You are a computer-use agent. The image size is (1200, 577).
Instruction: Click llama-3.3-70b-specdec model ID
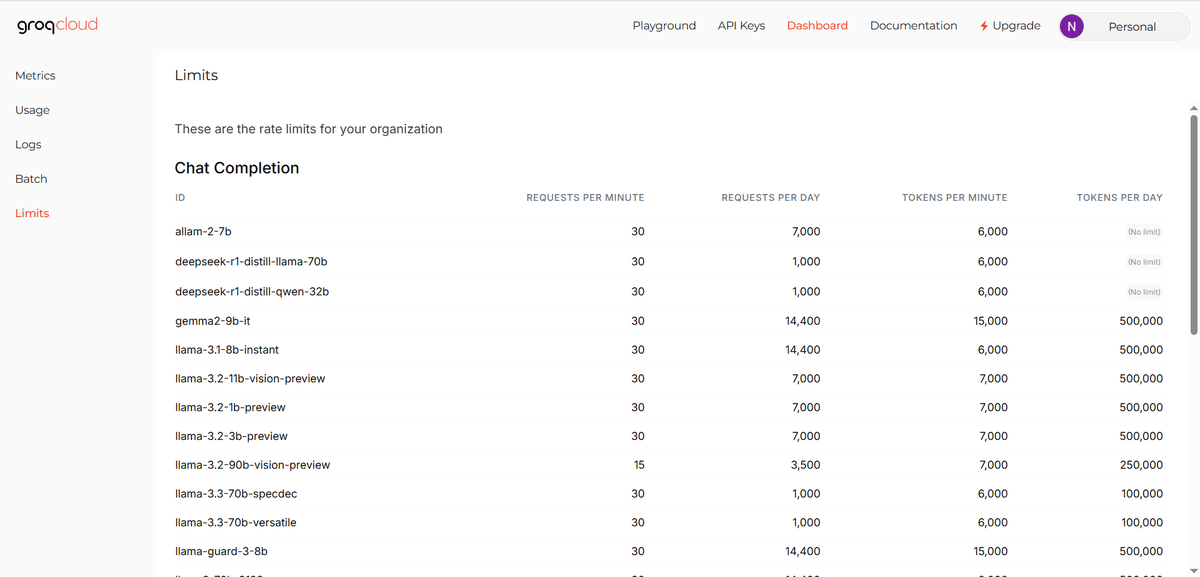click(236, 494)
